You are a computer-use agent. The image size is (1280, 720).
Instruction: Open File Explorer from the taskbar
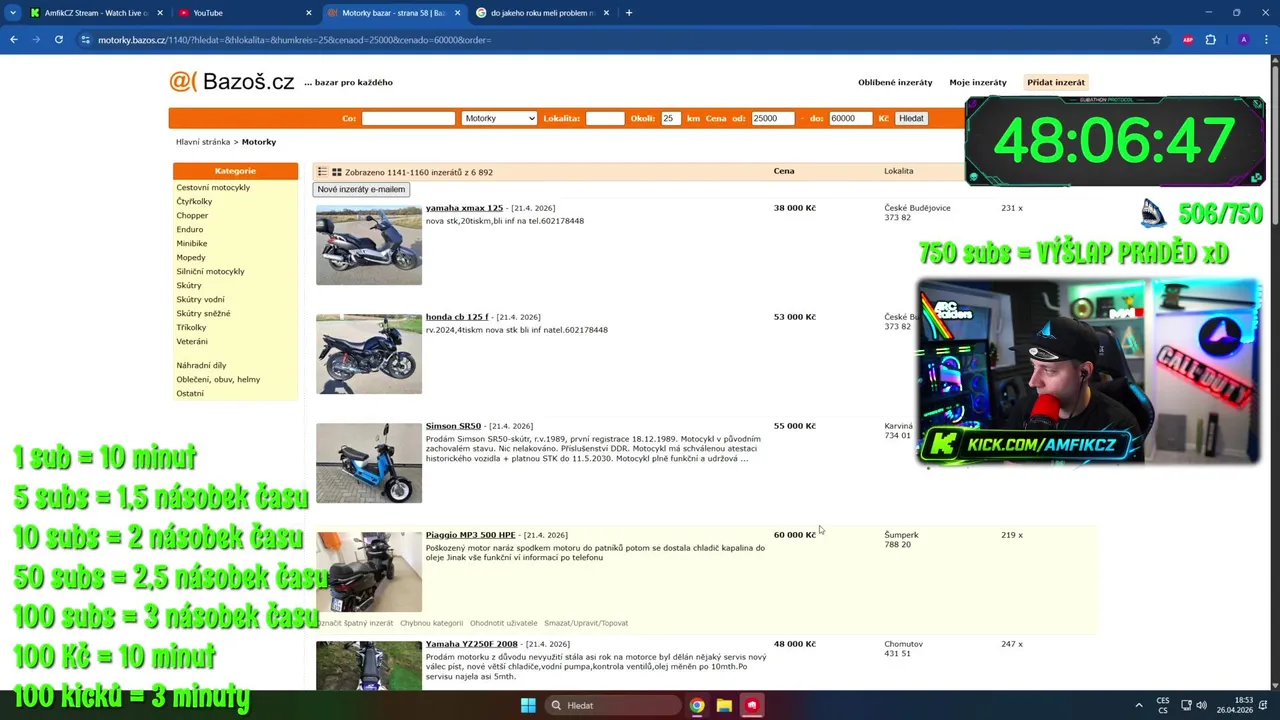pos(724,705)
